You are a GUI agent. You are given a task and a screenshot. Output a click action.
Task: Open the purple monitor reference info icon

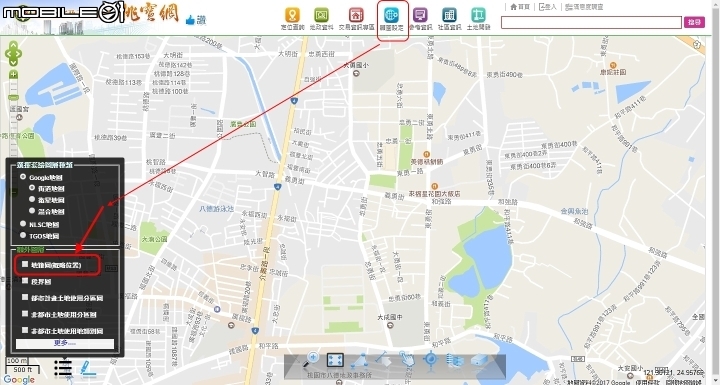pos(420,16)
